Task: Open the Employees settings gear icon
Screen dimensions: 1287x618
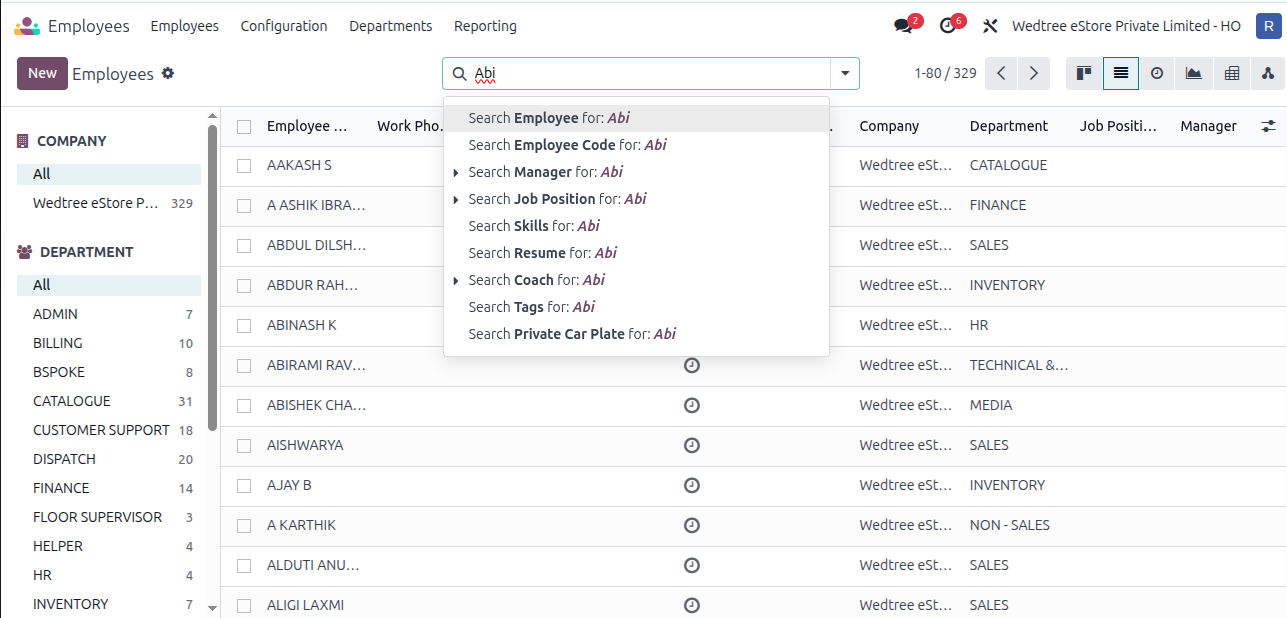Action: (x=168, y=73)
